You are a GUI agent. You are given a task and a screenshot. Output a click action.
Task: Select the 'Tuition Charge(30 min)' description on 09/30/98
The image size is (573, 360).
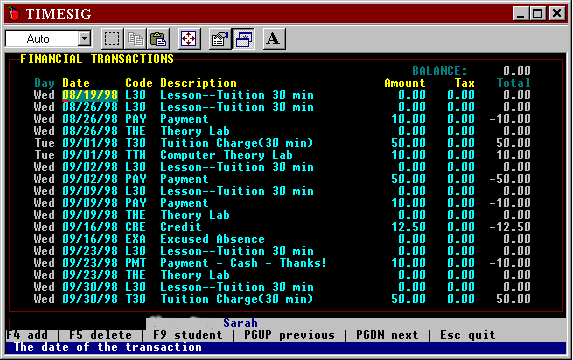237,299
